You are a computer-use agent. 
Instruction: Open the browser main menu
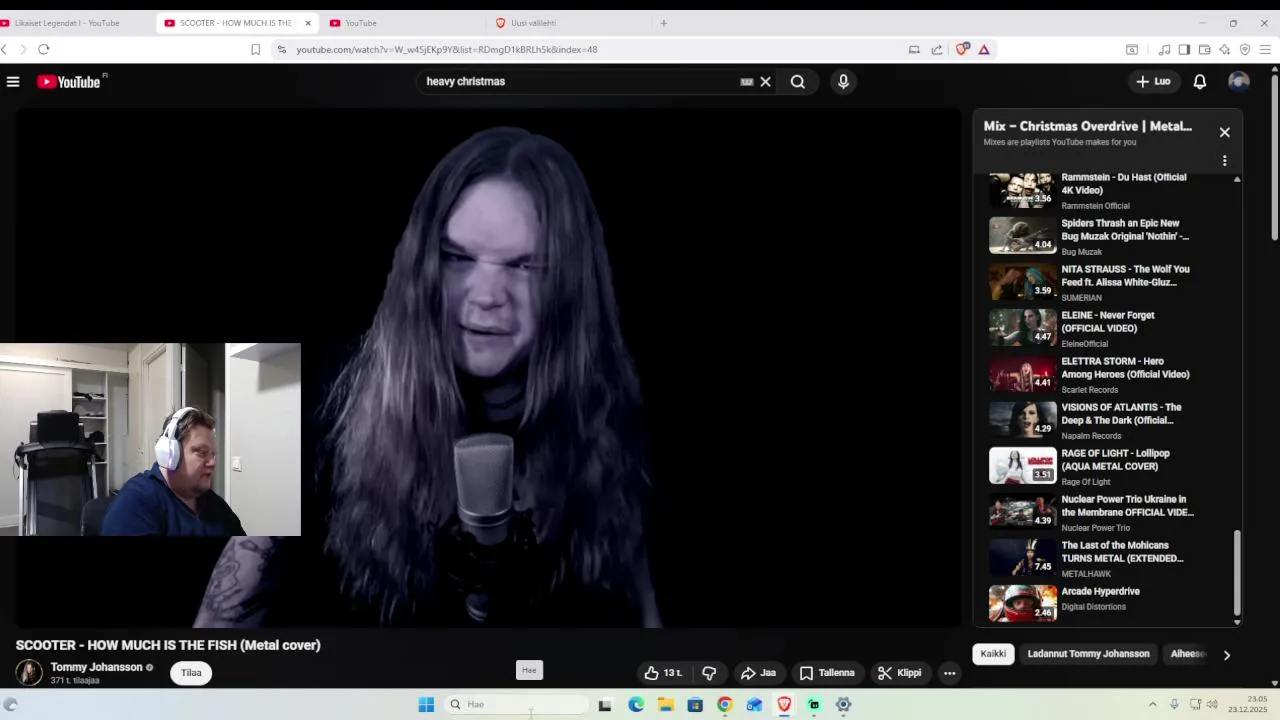(x=1265, y=49)
